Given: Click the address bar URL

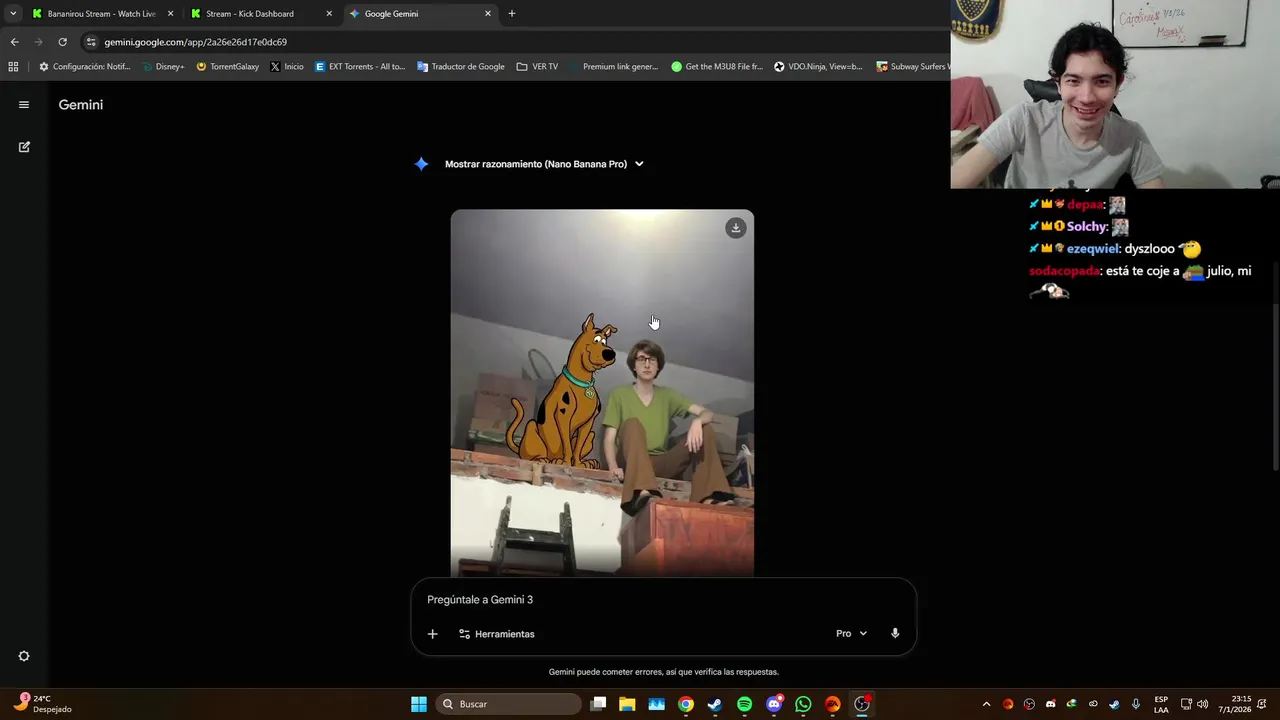Looking at the screenshot, I should click(196, 42).
